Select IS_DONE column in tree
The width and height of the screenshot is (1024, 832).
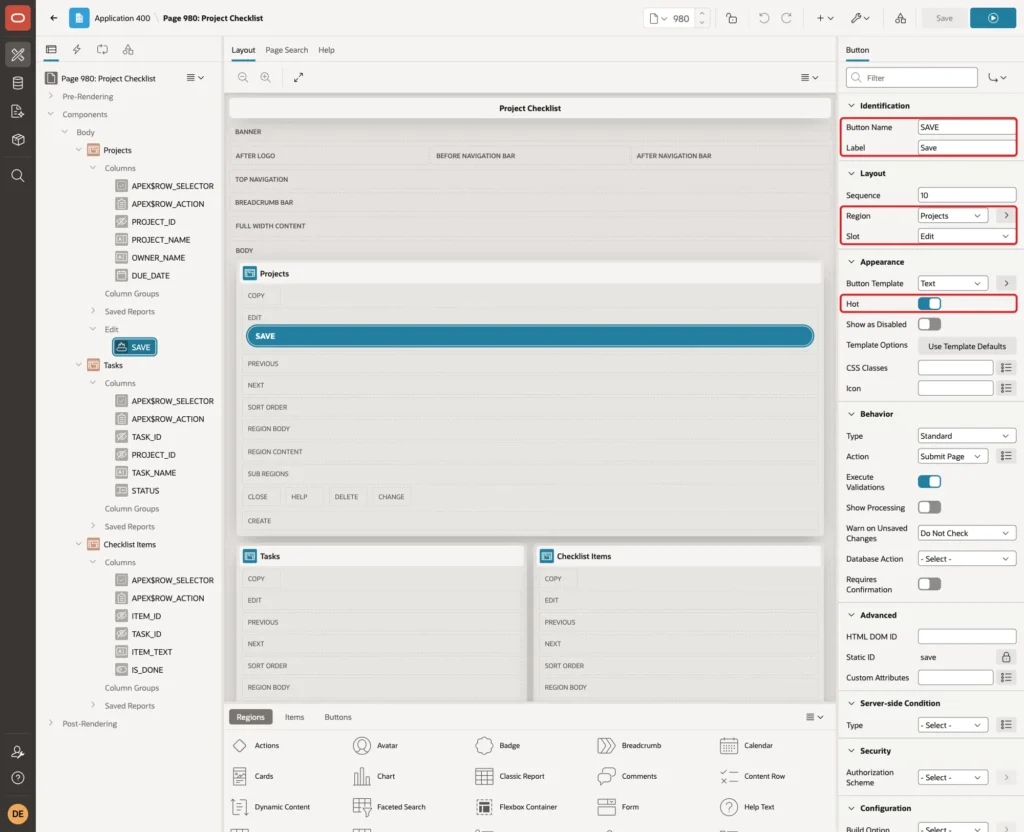(x=147, y=669)
